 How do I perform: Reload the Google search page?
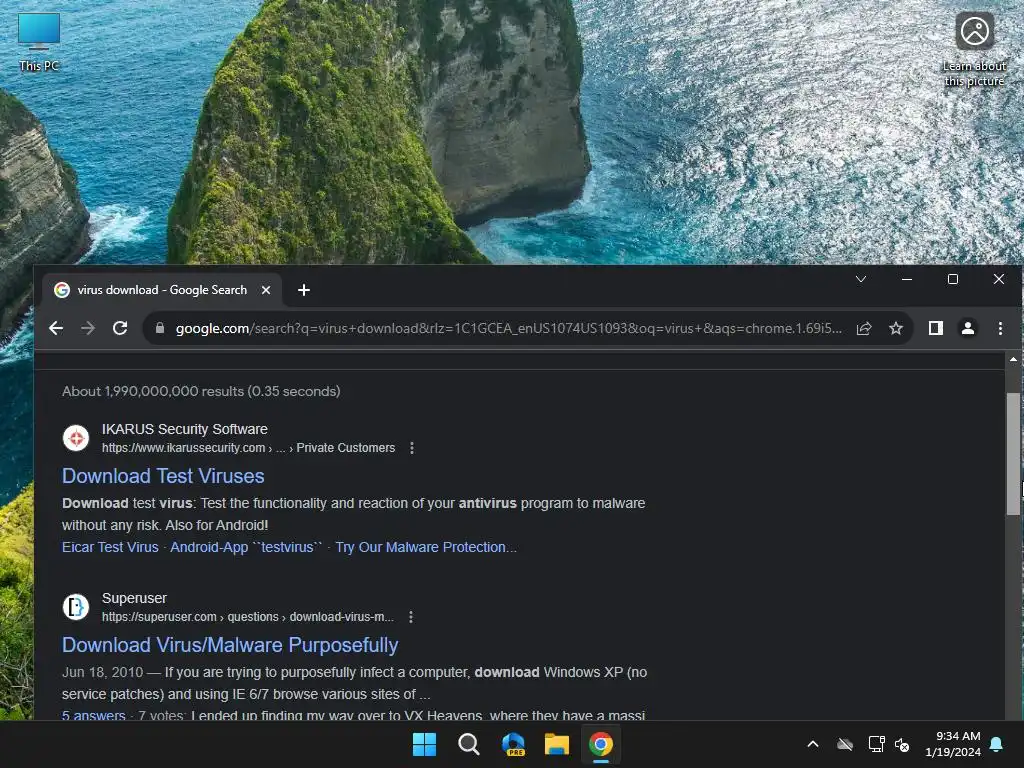pyautogui.click(x=120, y=328)
